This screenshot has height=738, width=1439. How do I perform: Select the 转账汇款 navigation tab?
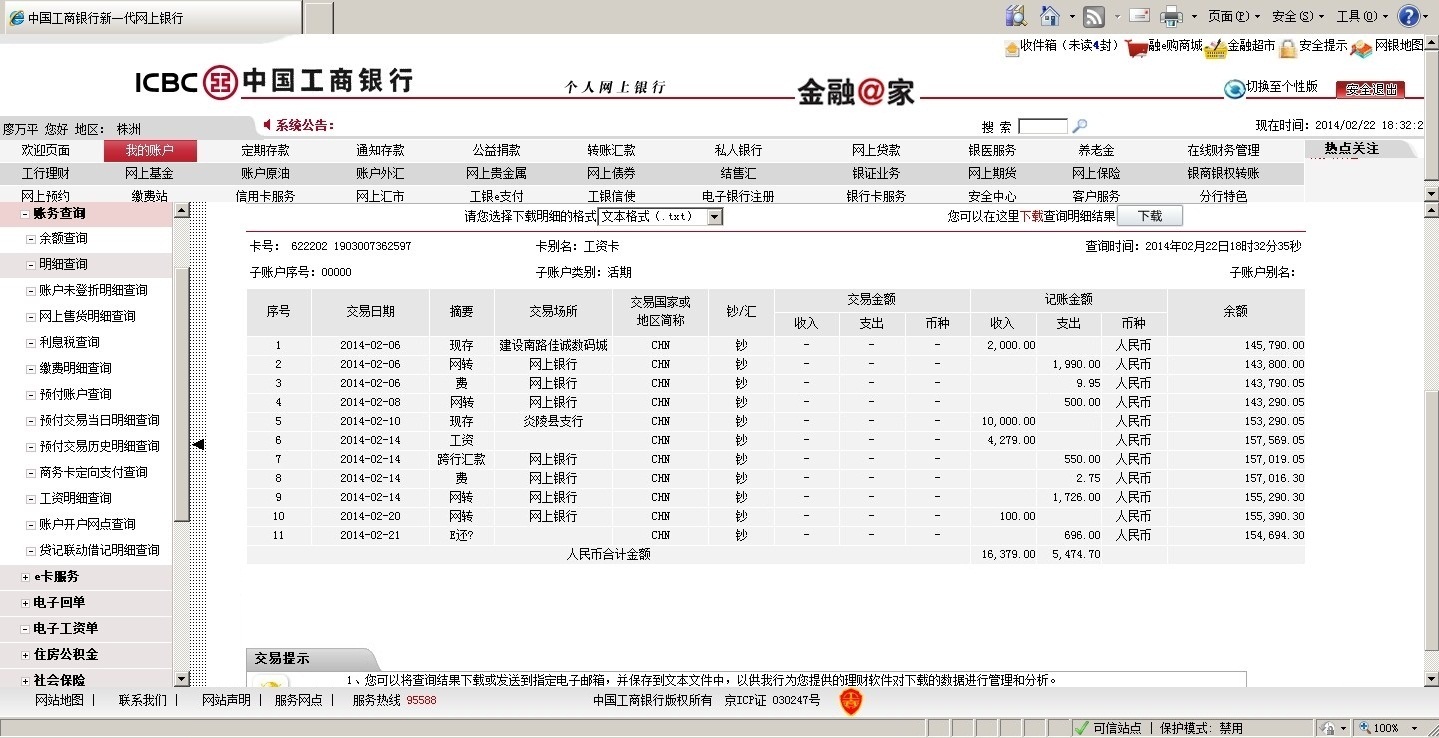(611, 151)
